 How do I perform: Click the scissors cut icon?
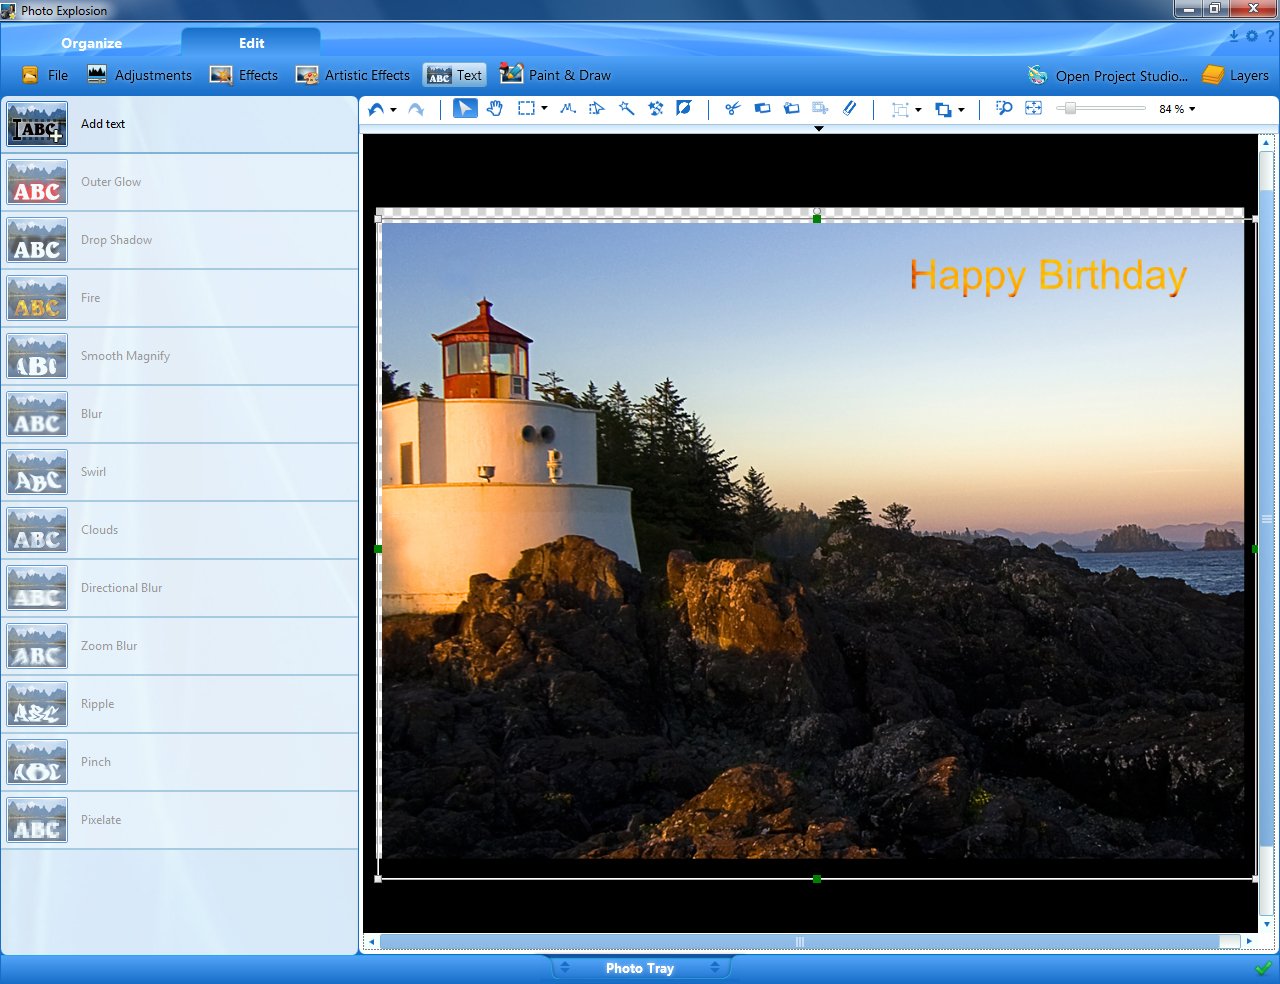pos(732,108)
